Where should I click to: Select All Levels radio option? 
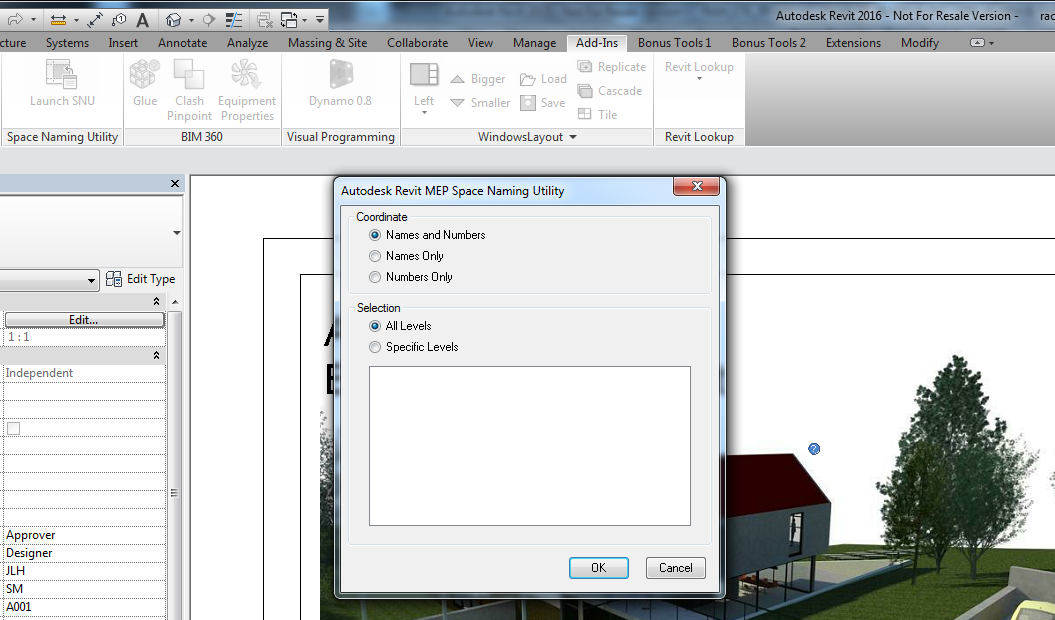coord(375,326)
